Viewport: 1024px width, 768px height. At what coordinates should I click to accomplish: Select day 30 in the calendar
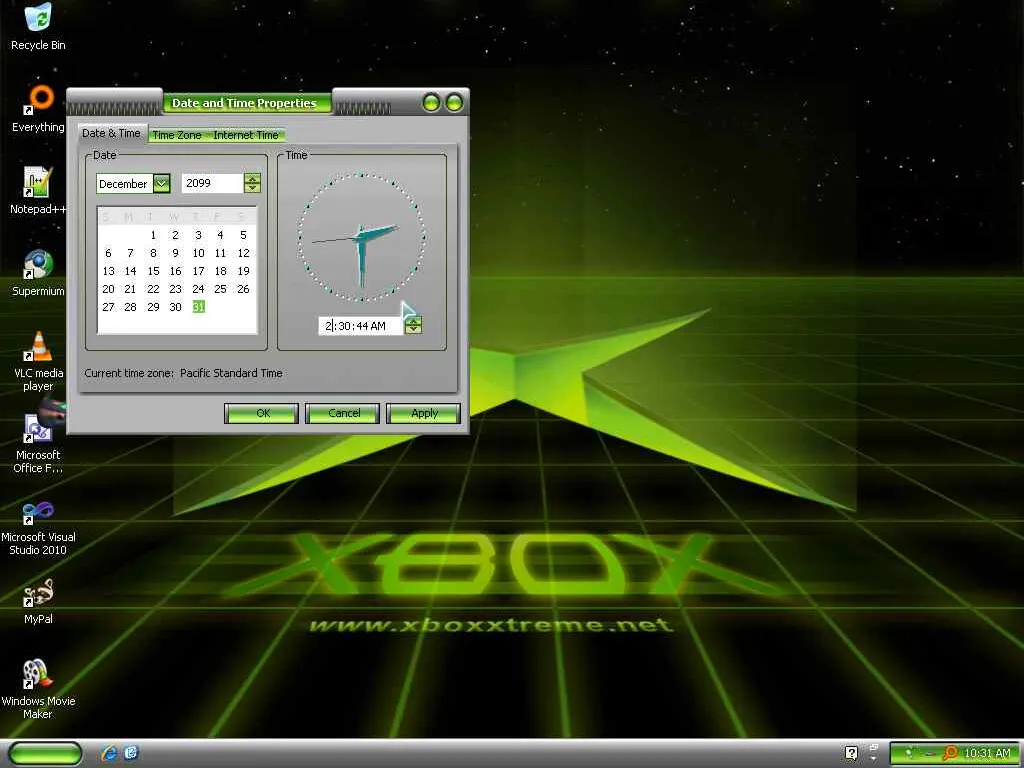point(175,307)
